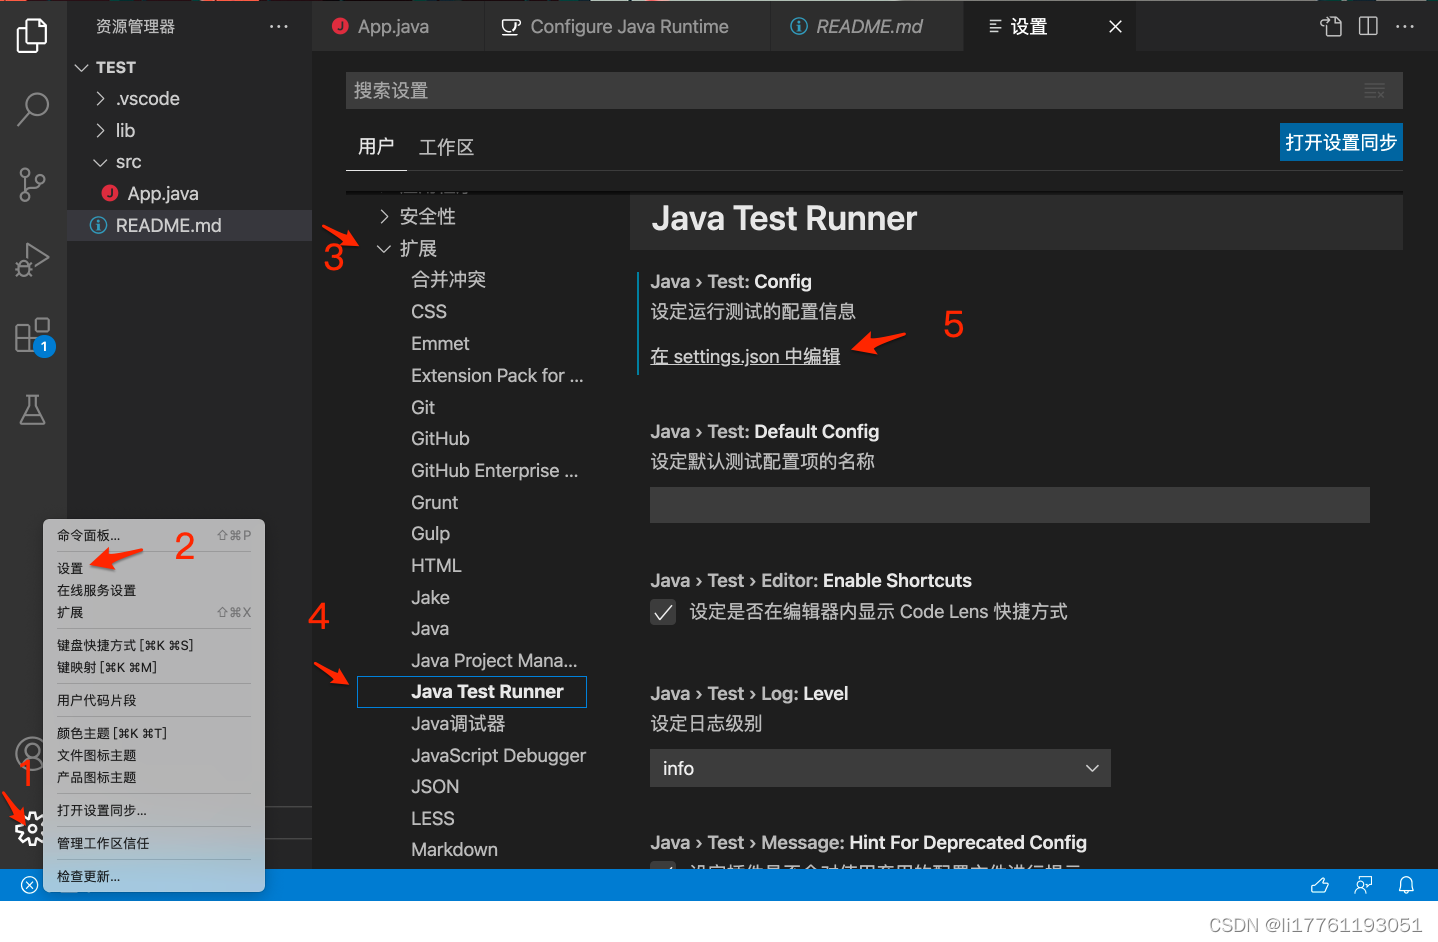The image size is (1438, 942).
Task: Select Emmet in the settings tree
Action: 440,343
